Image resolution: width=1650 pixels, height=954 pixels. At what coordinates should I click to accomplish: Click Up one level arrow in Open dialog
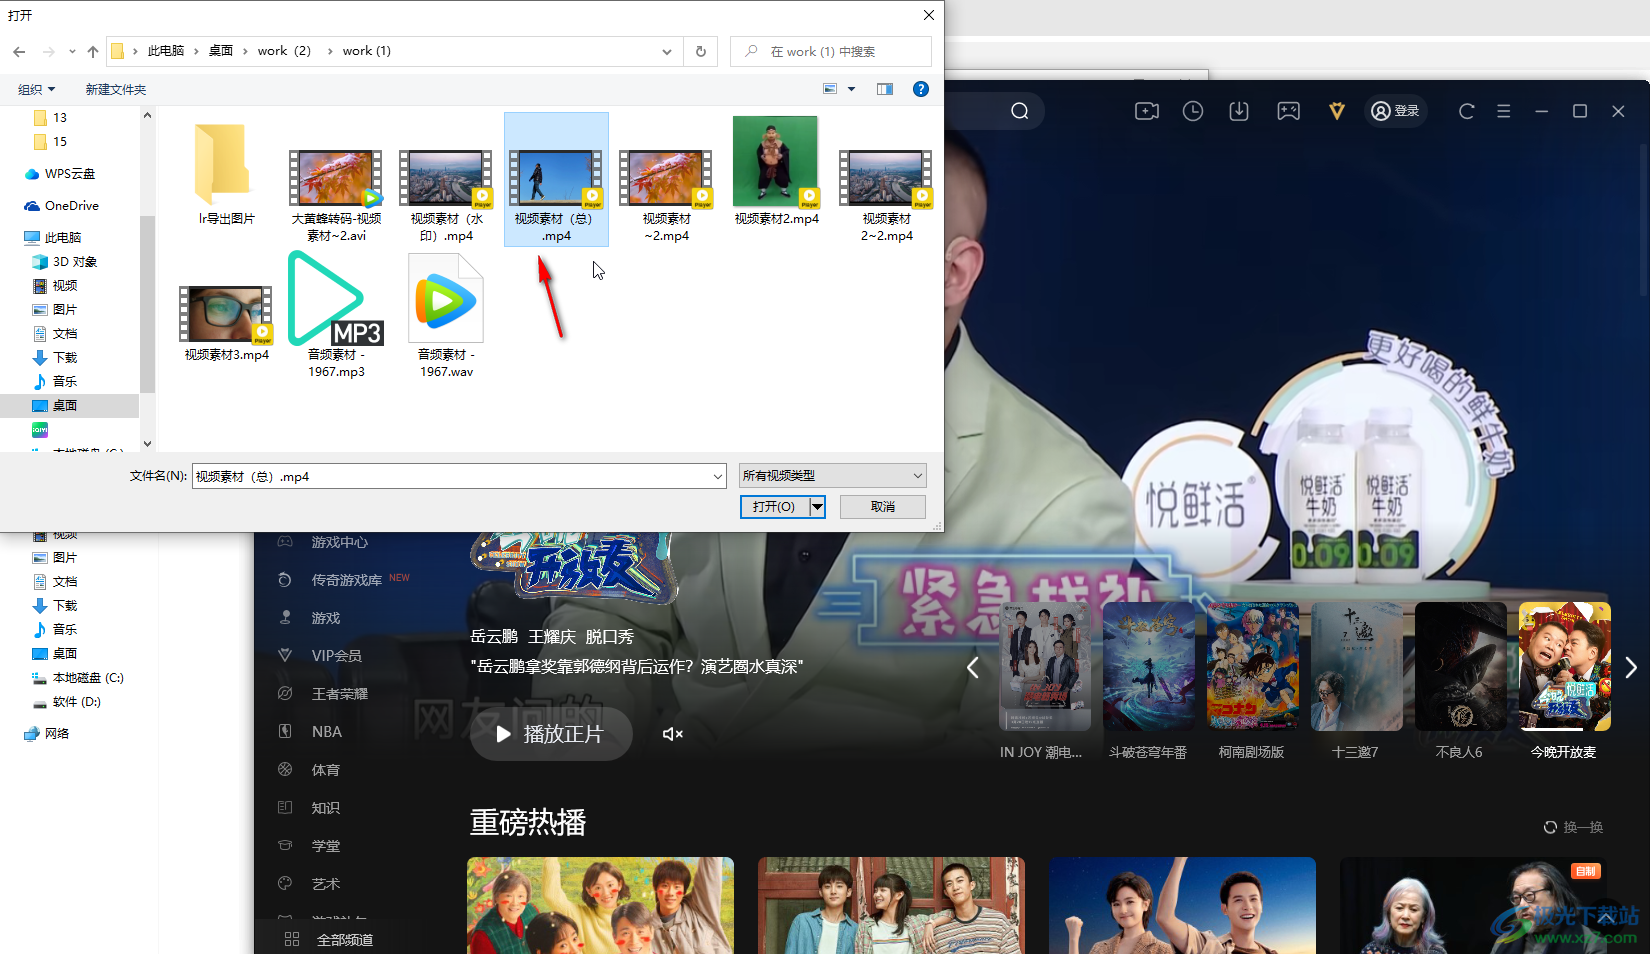[x=93, y=51]
